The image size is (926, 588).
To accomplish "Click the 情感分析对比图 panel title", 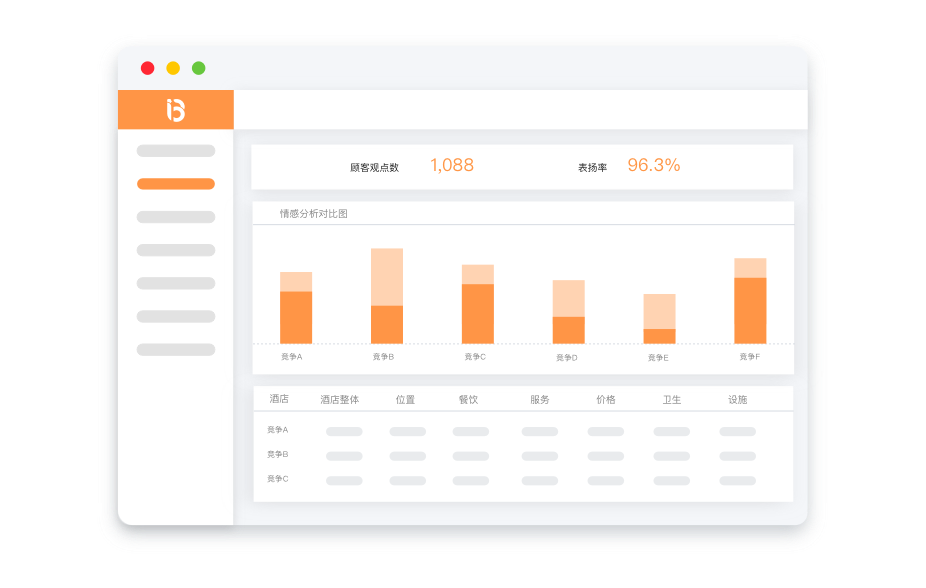I will click(x=313, y=213).
